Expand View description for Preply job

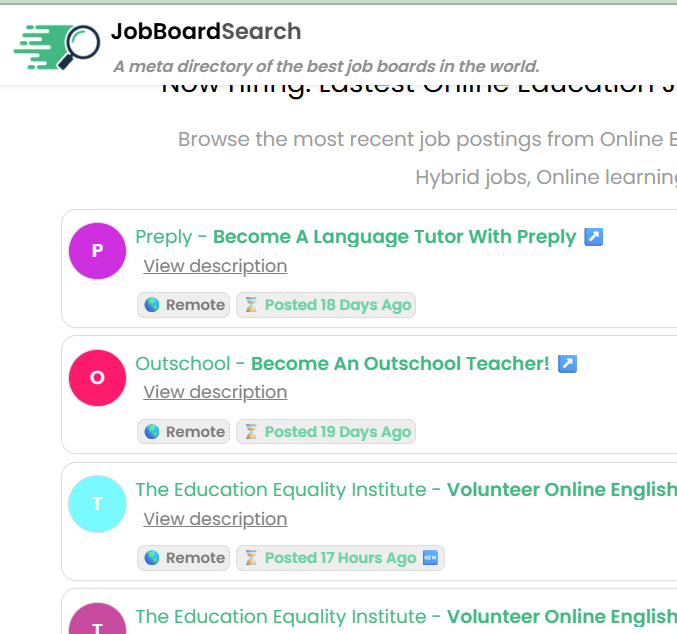215,266
